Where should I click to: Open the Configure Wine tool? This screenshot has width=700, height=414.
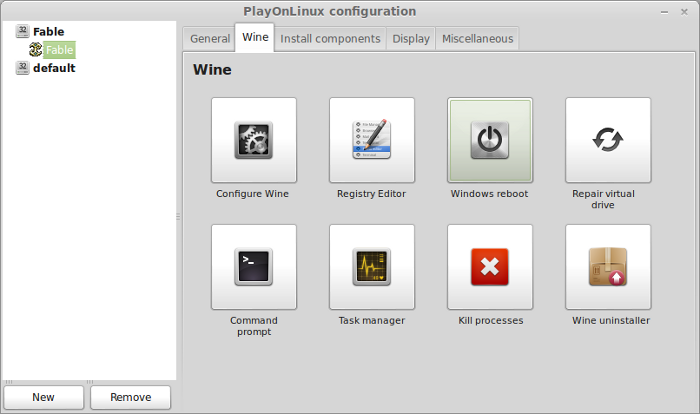[254, 140]
